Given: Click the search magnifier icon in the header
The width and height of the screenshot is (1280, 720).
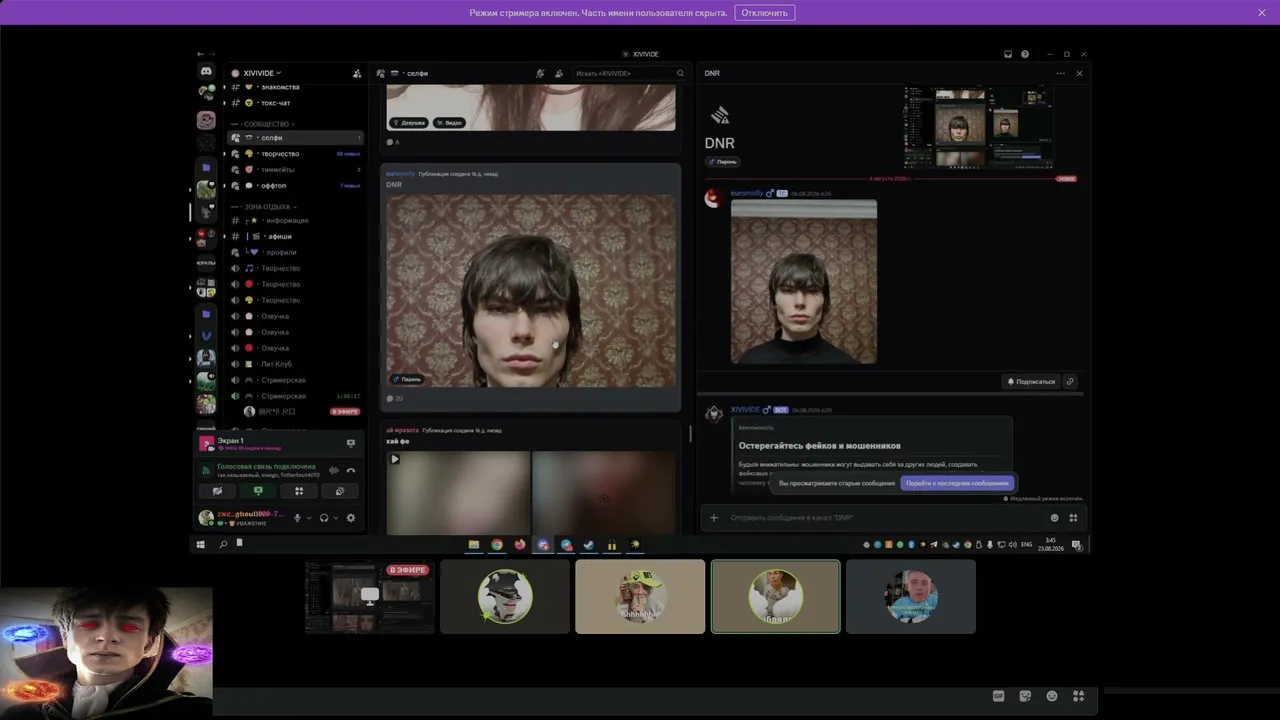Looking at the screenshot, I should [x=680, y=73].
